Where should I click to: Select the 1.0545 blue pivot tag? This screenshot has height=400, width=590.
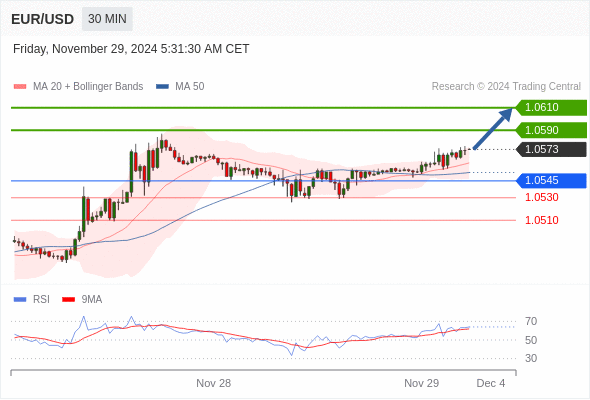click(551, 181)
